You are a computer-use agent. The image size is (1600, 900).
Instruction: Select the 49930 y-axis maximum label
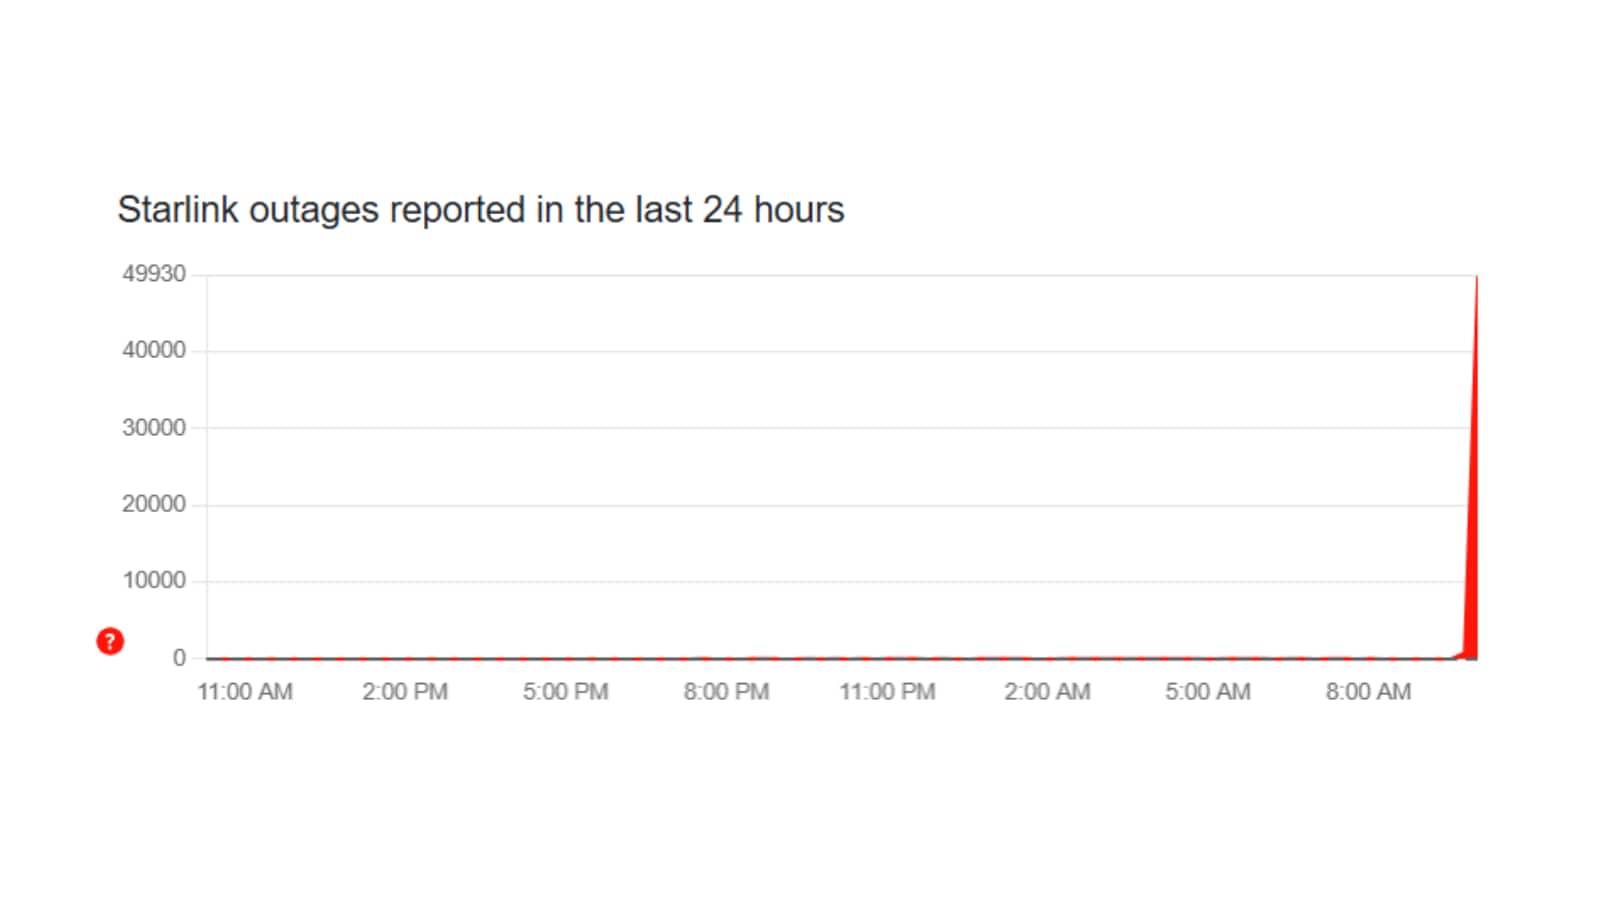[154, 274]
